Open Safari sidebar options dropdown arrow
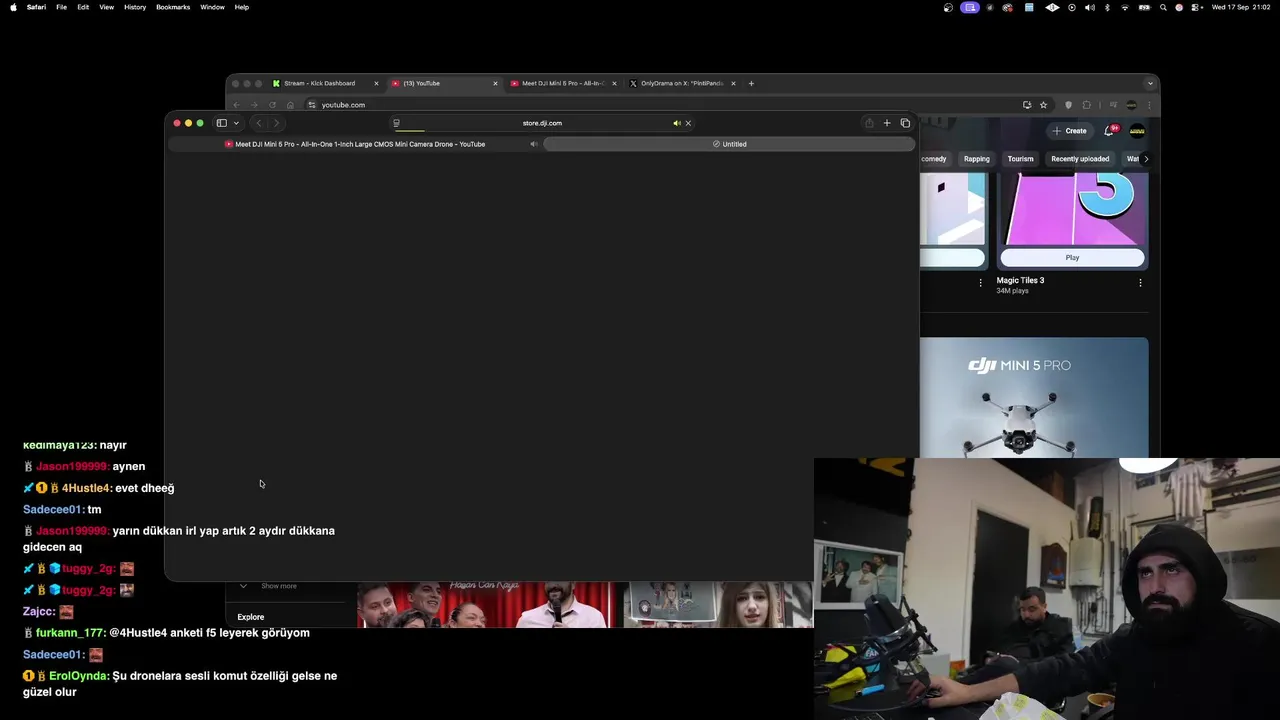Viewport: 1280px width, 720px height. pyautogui.click(x=236, y=123)
